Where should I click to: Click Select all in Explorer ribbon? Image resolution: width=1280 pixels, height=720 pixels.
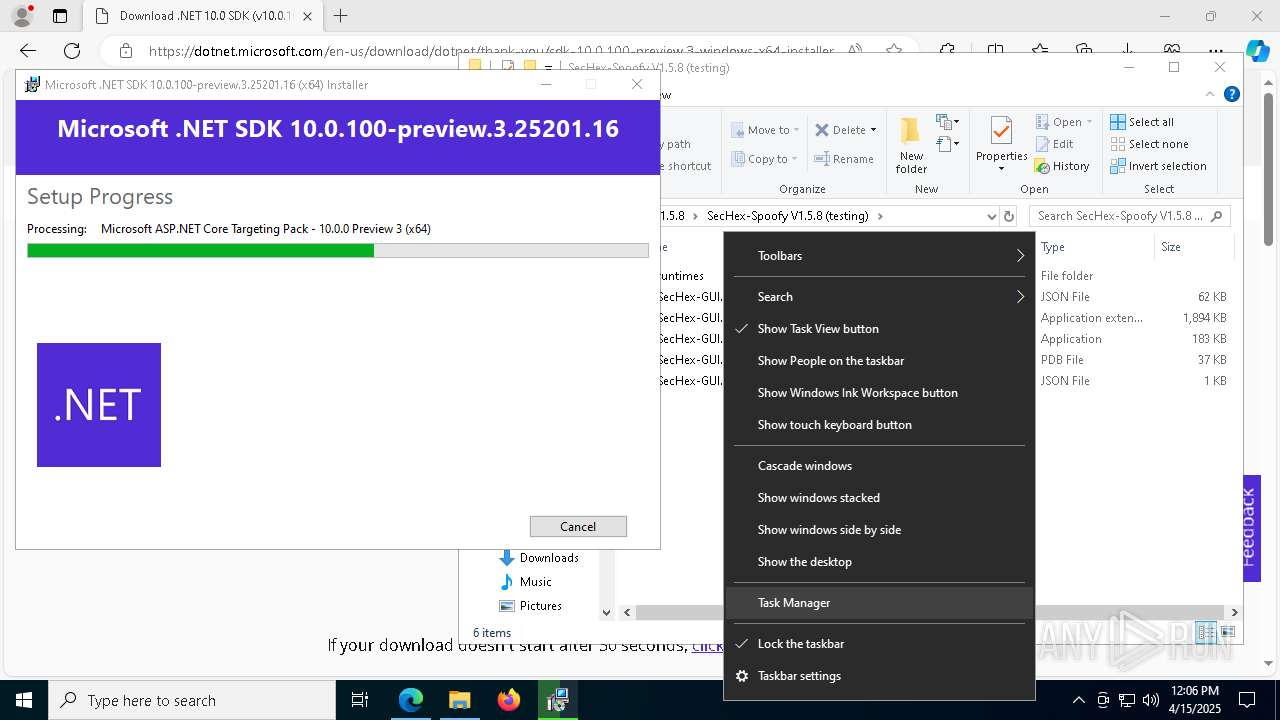[x=1142, y=122]
